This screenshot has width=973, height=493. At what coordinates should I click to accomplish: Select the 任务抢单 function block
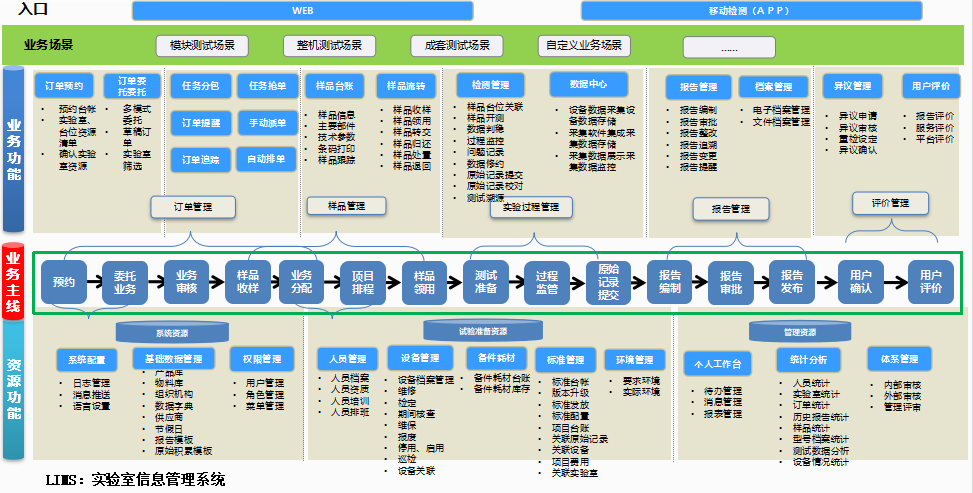[267, 85]
